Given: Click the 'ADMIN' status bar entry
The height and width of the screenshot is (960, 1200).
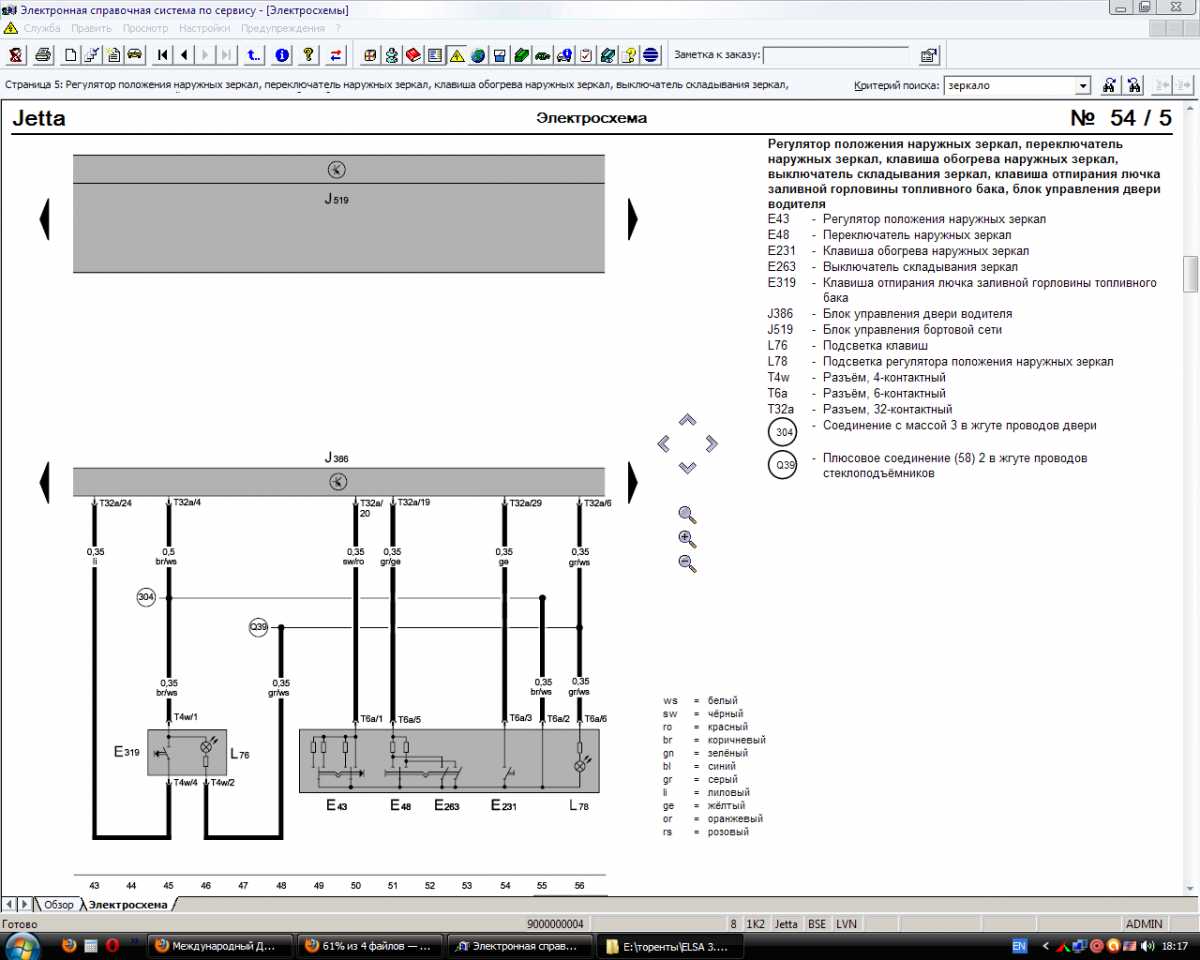Looking at the screenshot, I should [1144, 924].
